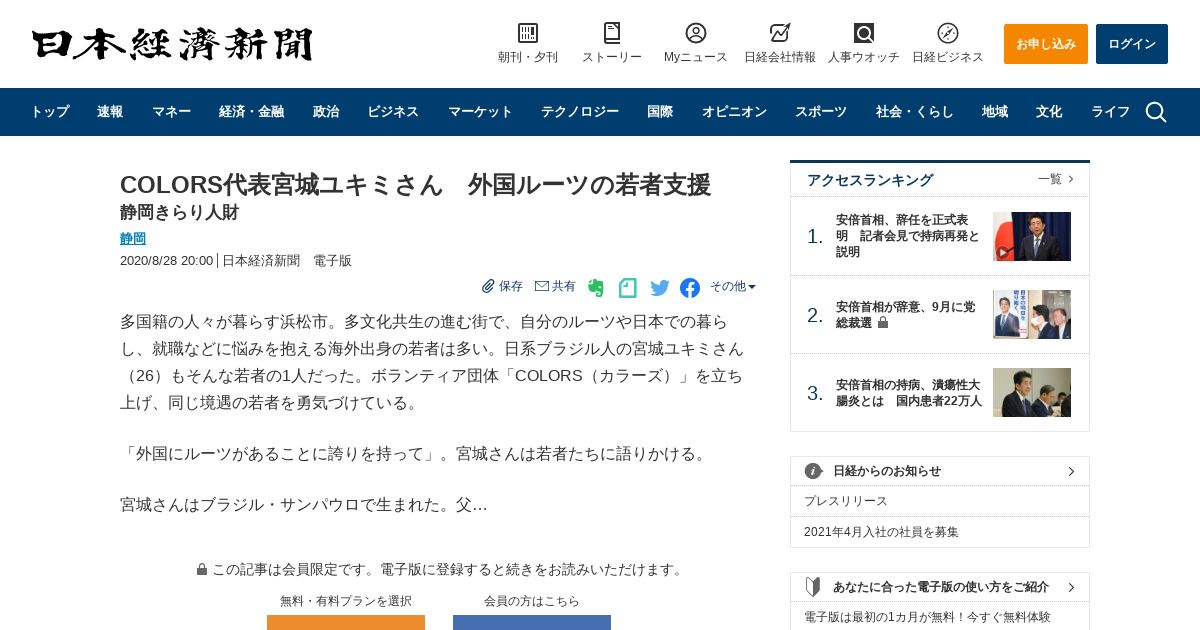Click article headline COLORS代表宮城ユキミさん
The width and height of the screenshot is (1200, 630).
coord(415,185)
